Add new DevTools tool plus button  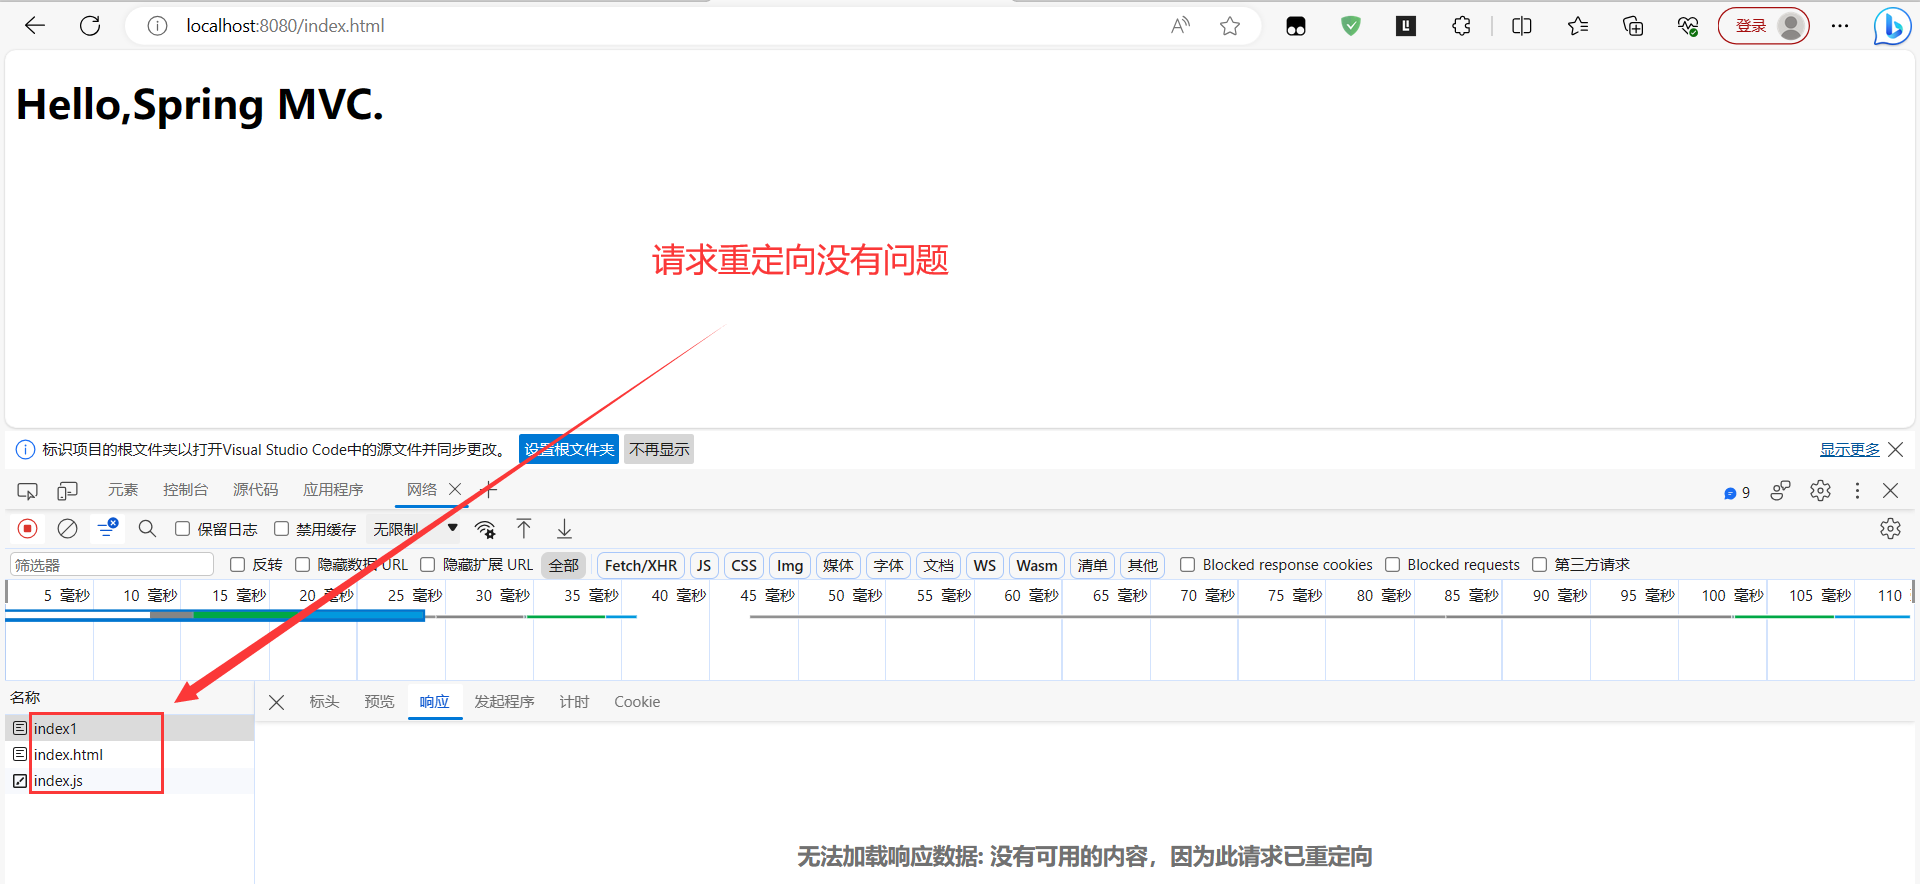[490, 490]
